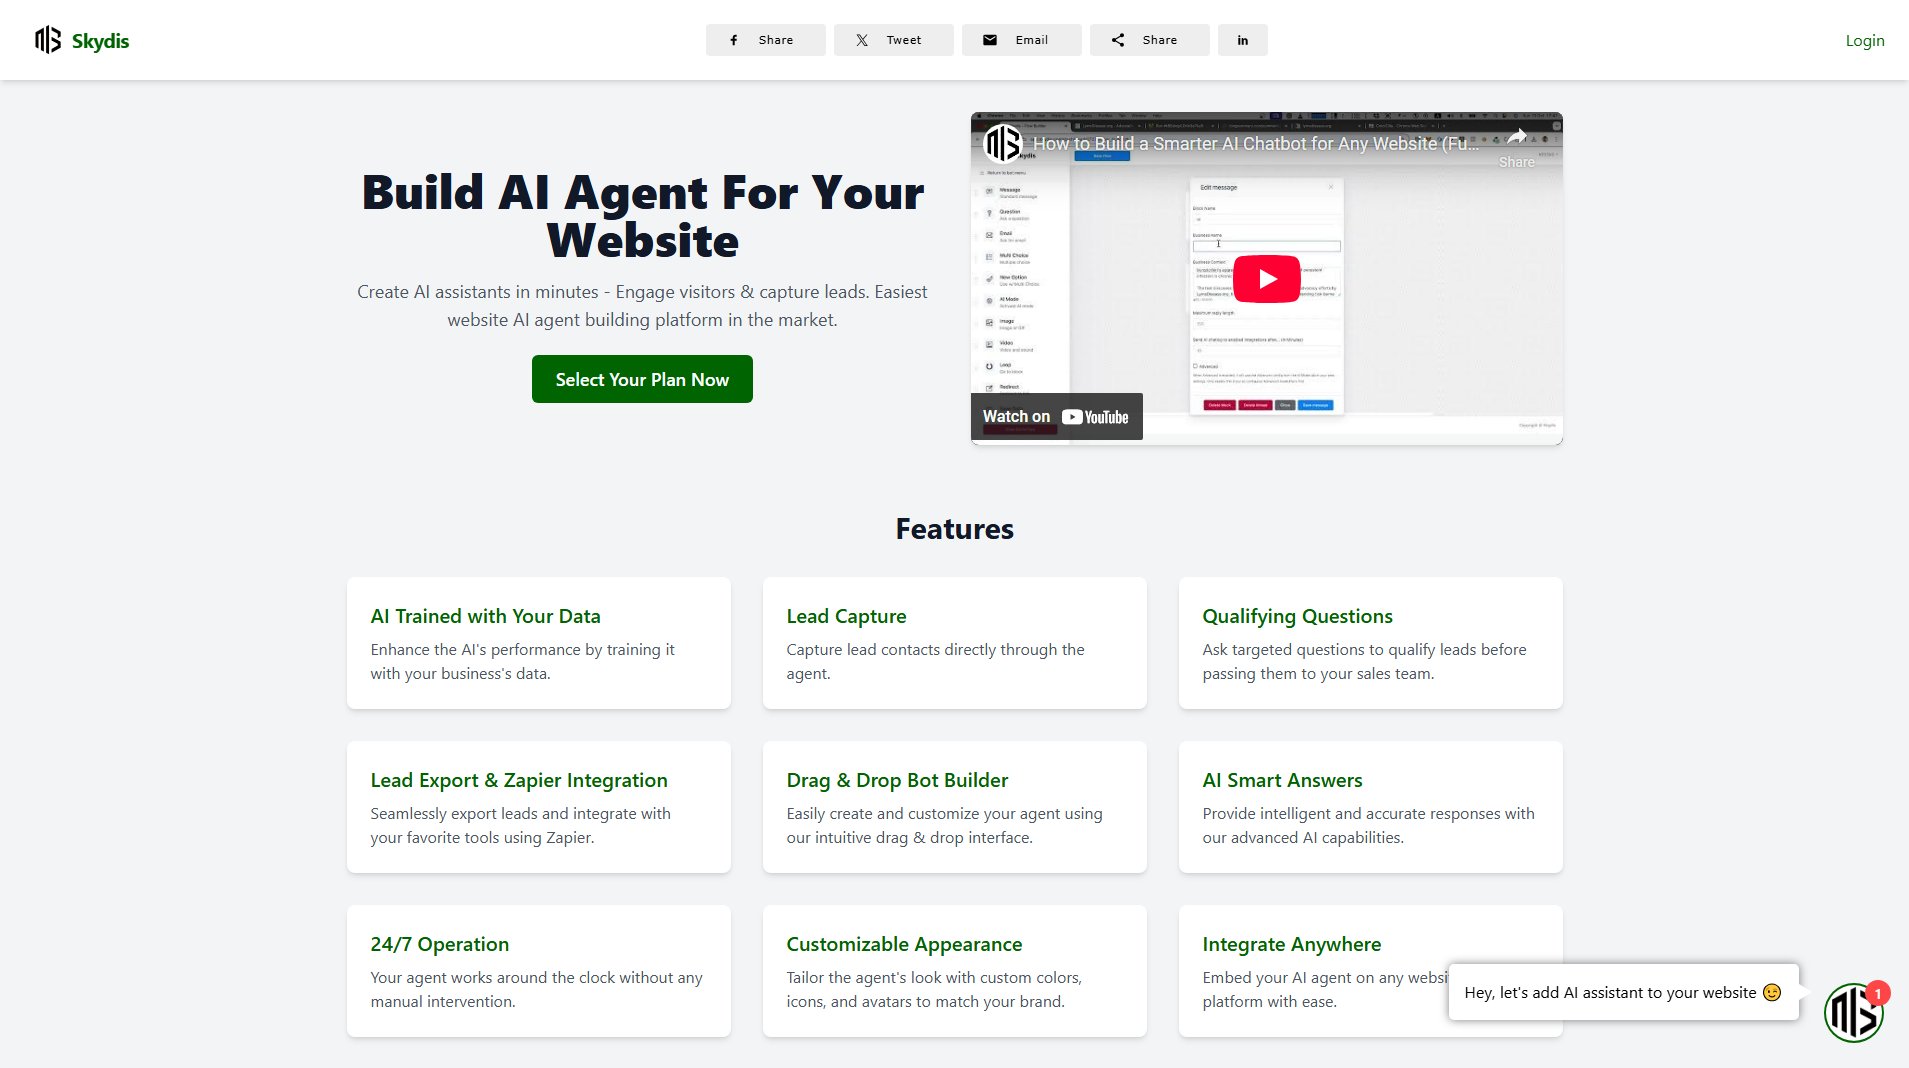The image size is (1909, 1068).
Task: Select the AI Trained with Your Data card
Action: [x=538, y=643]
